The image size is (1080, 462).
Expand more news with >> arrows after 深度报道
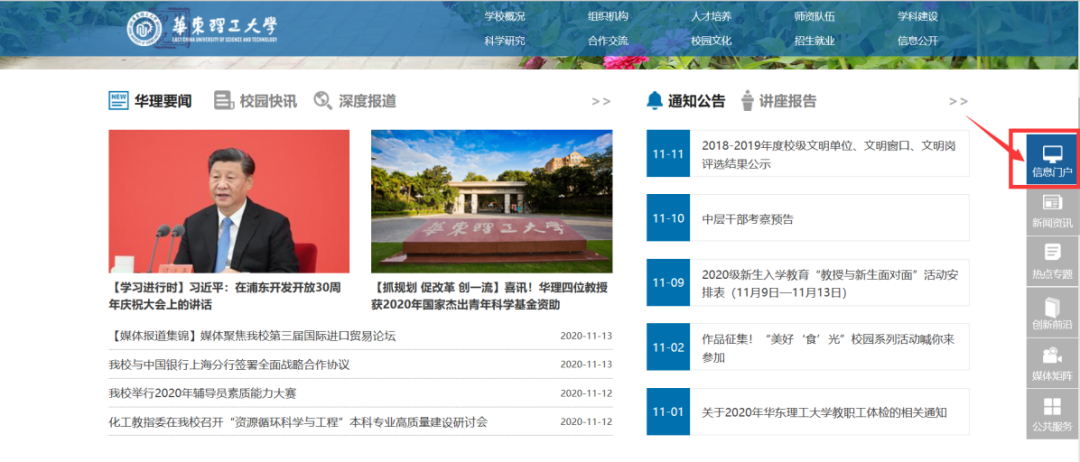601,101
